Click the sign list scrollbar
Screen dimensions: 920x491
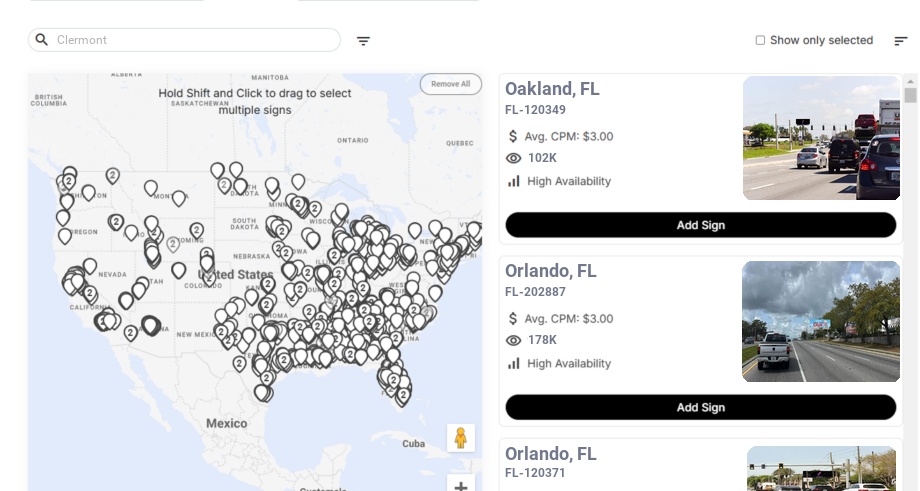pyautogui.click(x=910, y=95)
